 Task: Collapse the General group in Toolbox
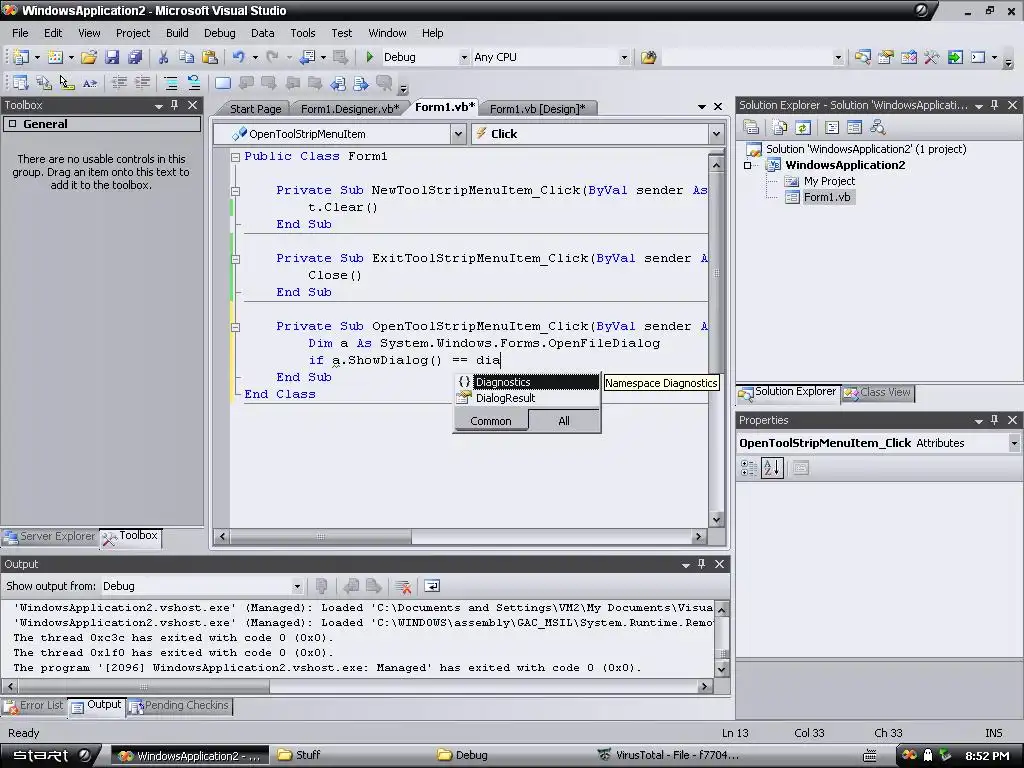pyautogui.click(x=12, y=124)
